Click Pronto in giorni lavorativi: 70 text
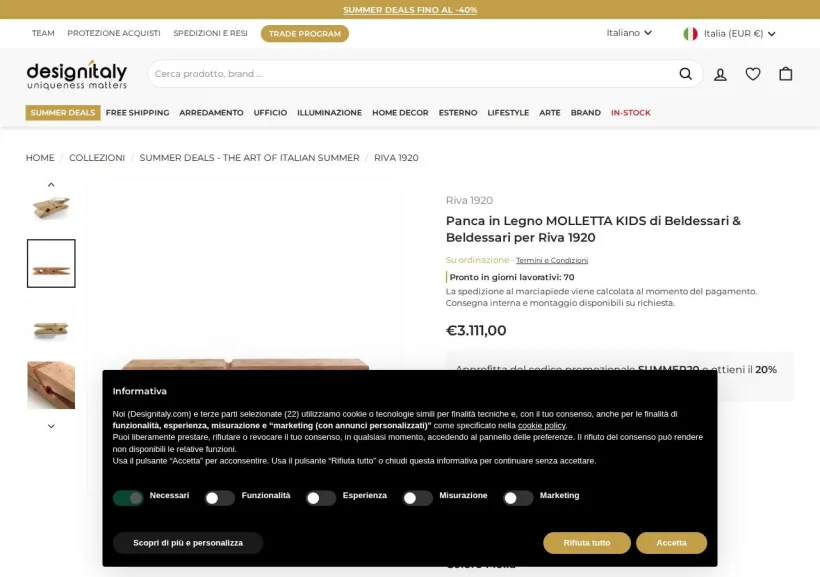The height and width of the screenshot is (577, 820). tap(512, 277)
